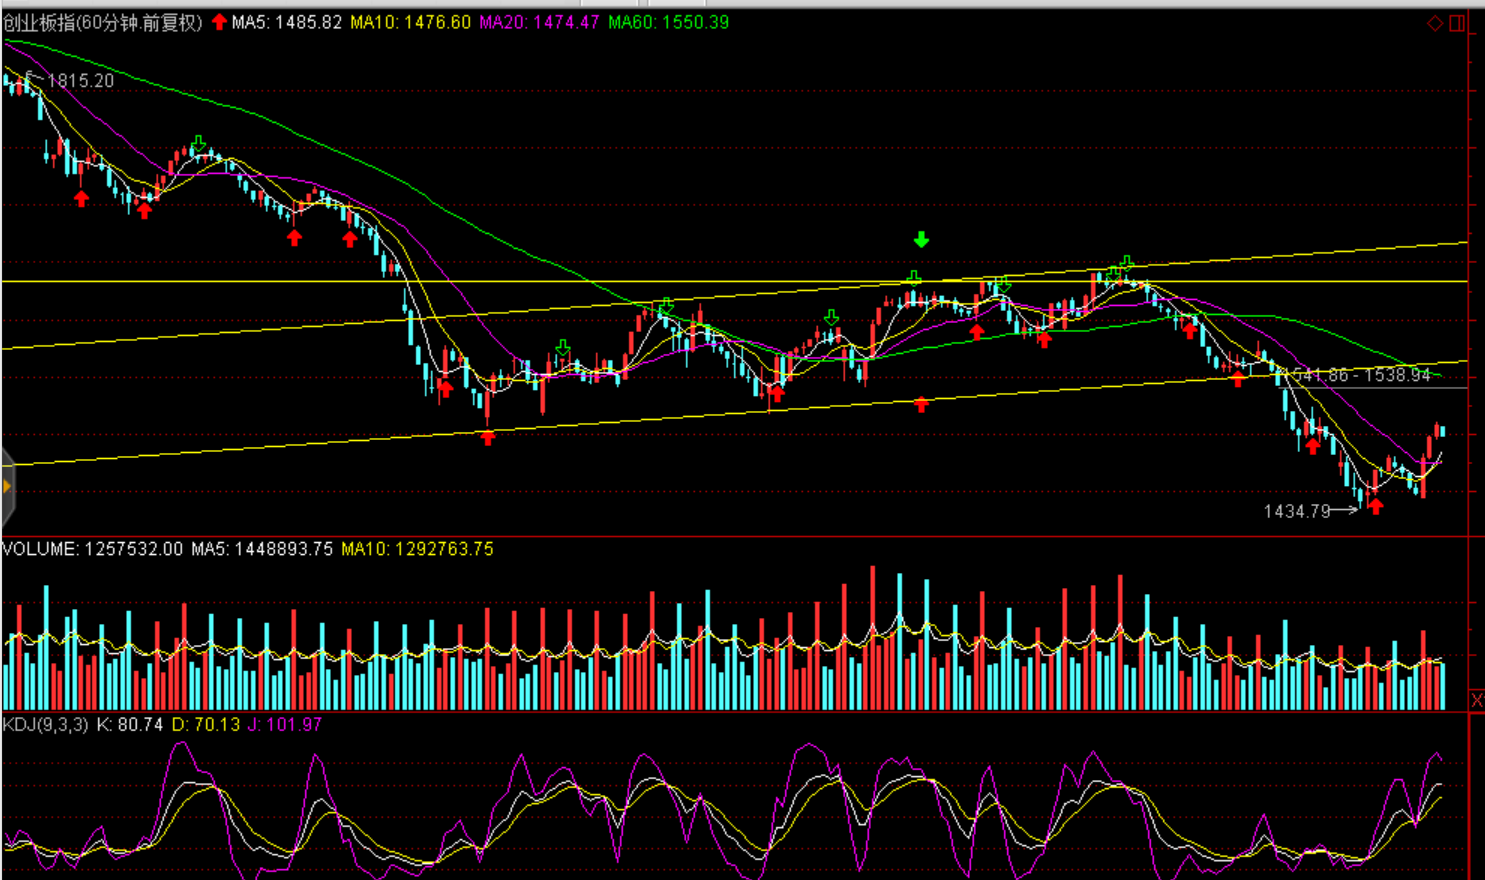The height and width of the screenshot is (880, 1485).
Task: Click the 1434.79 low price marker
Action: tap(1297, 511)
